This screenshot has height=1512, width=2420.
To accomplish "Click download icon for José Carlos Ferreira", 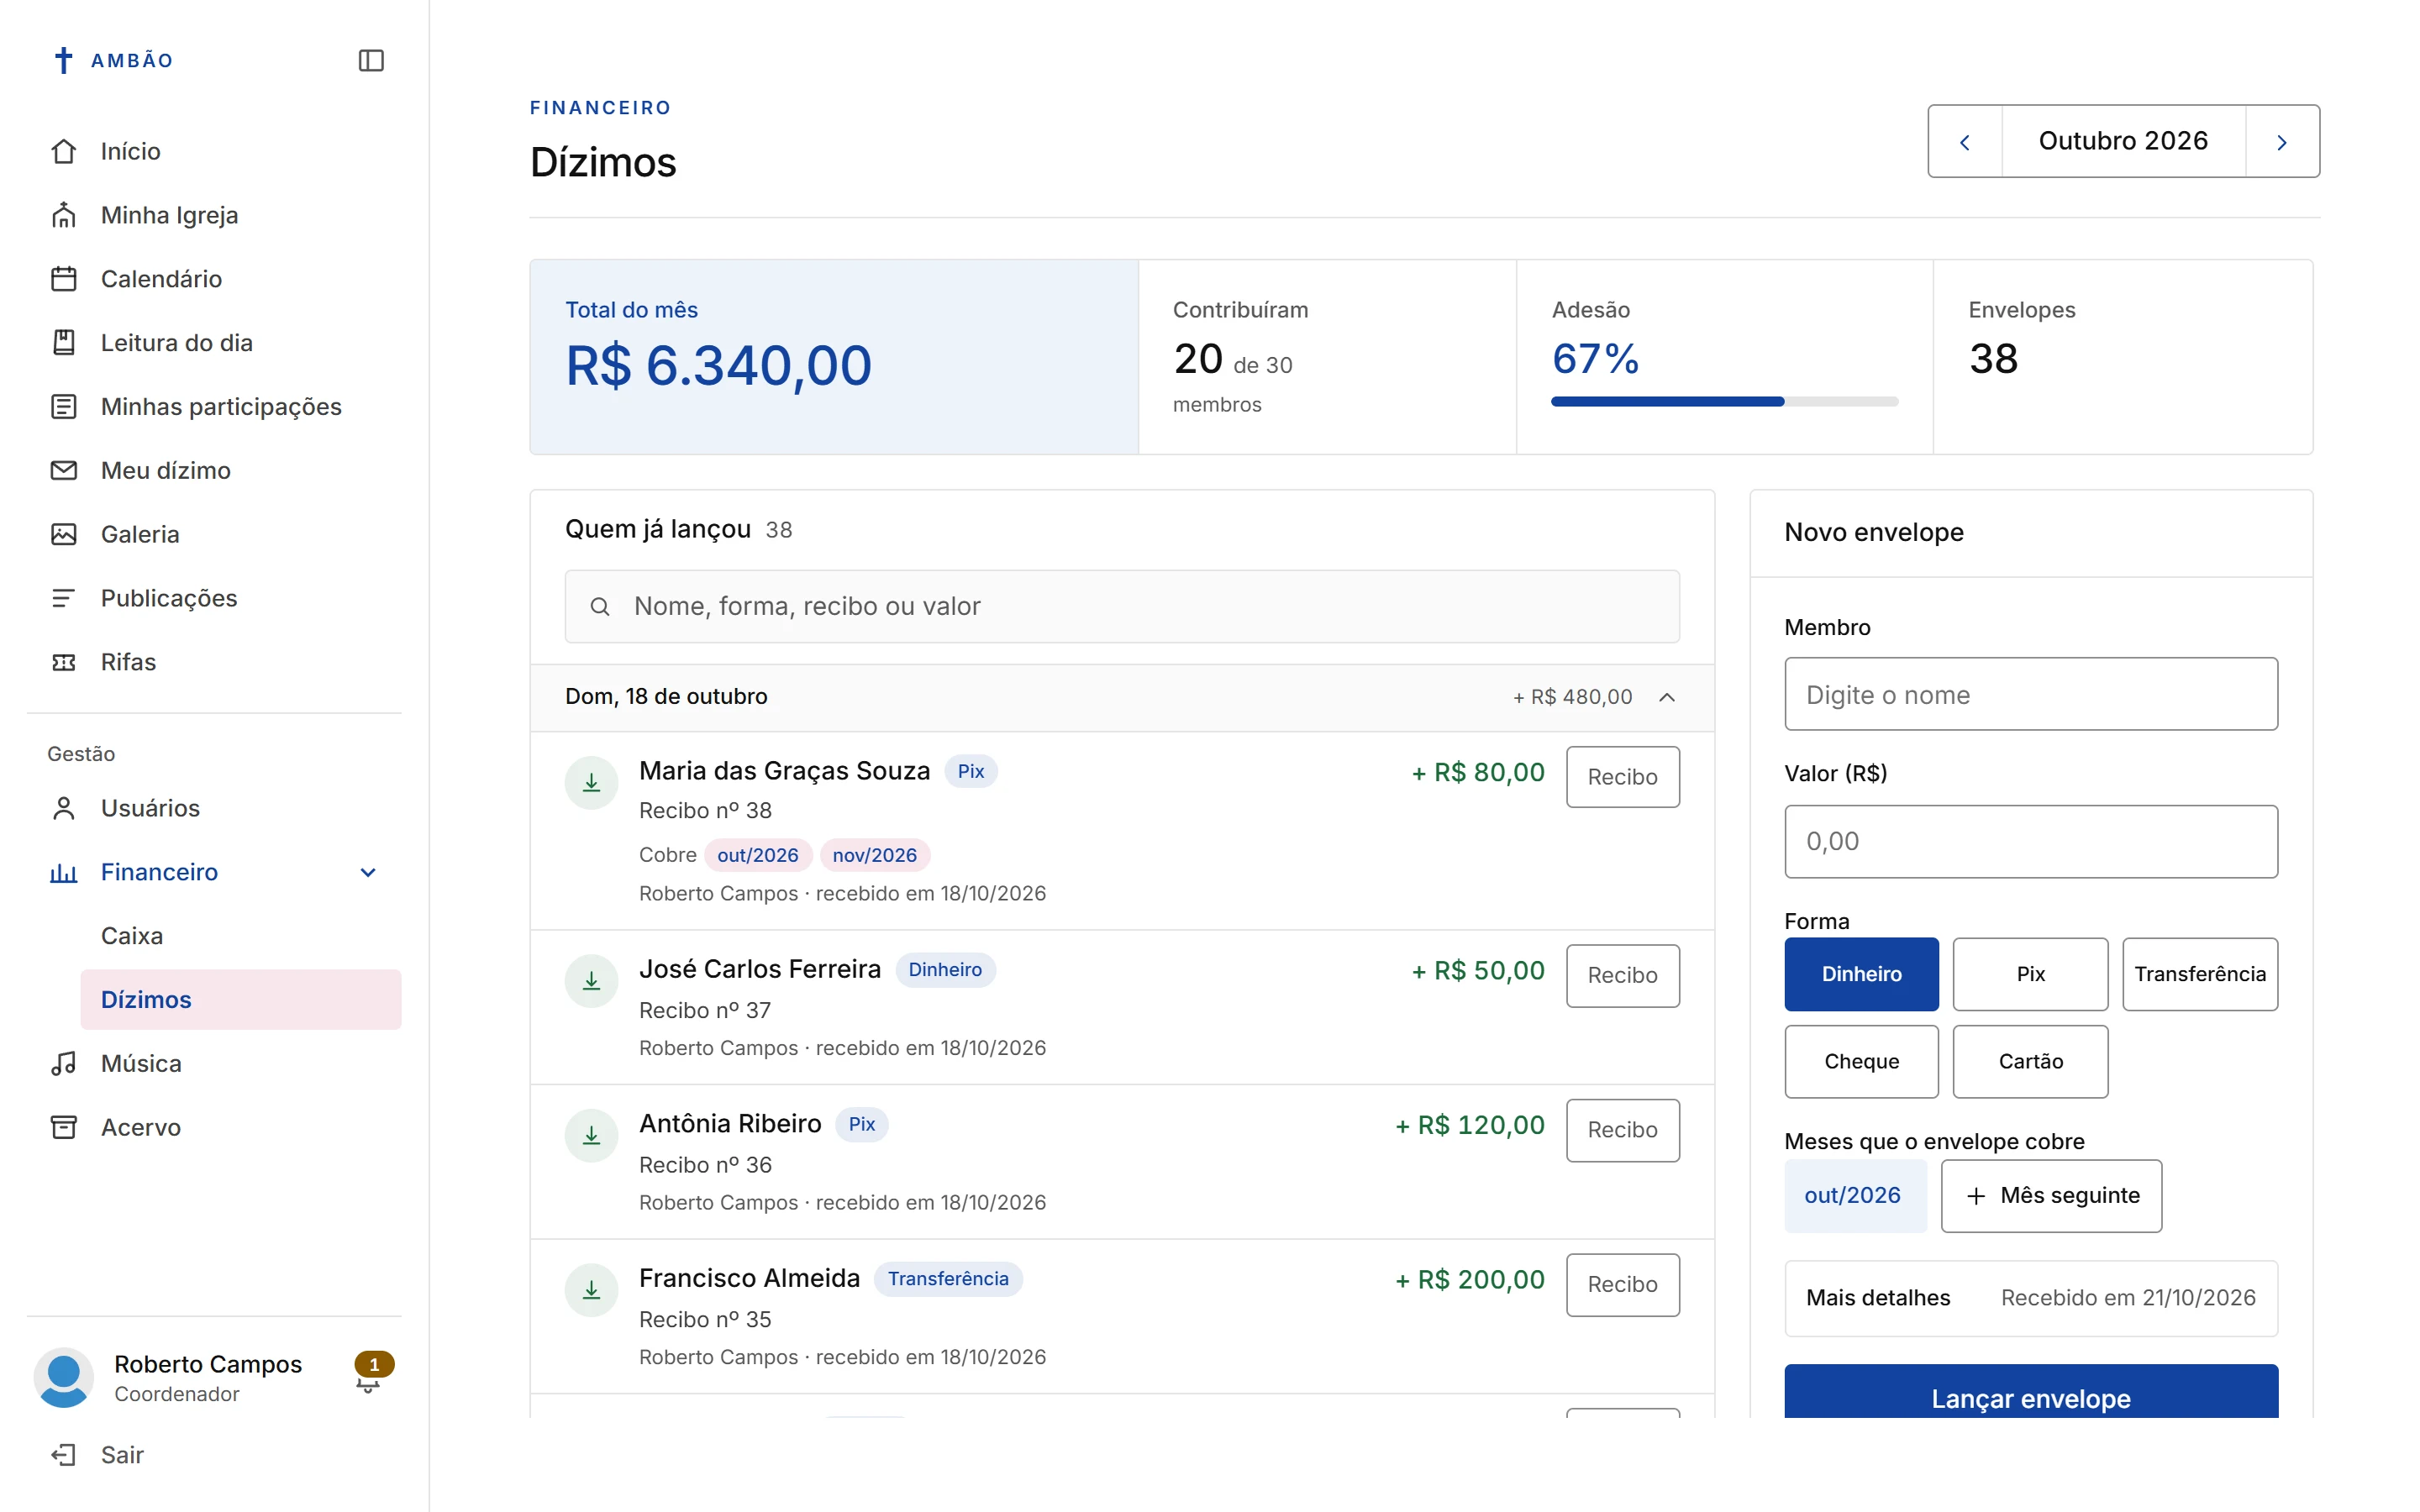I will click(x=592, y=981).
